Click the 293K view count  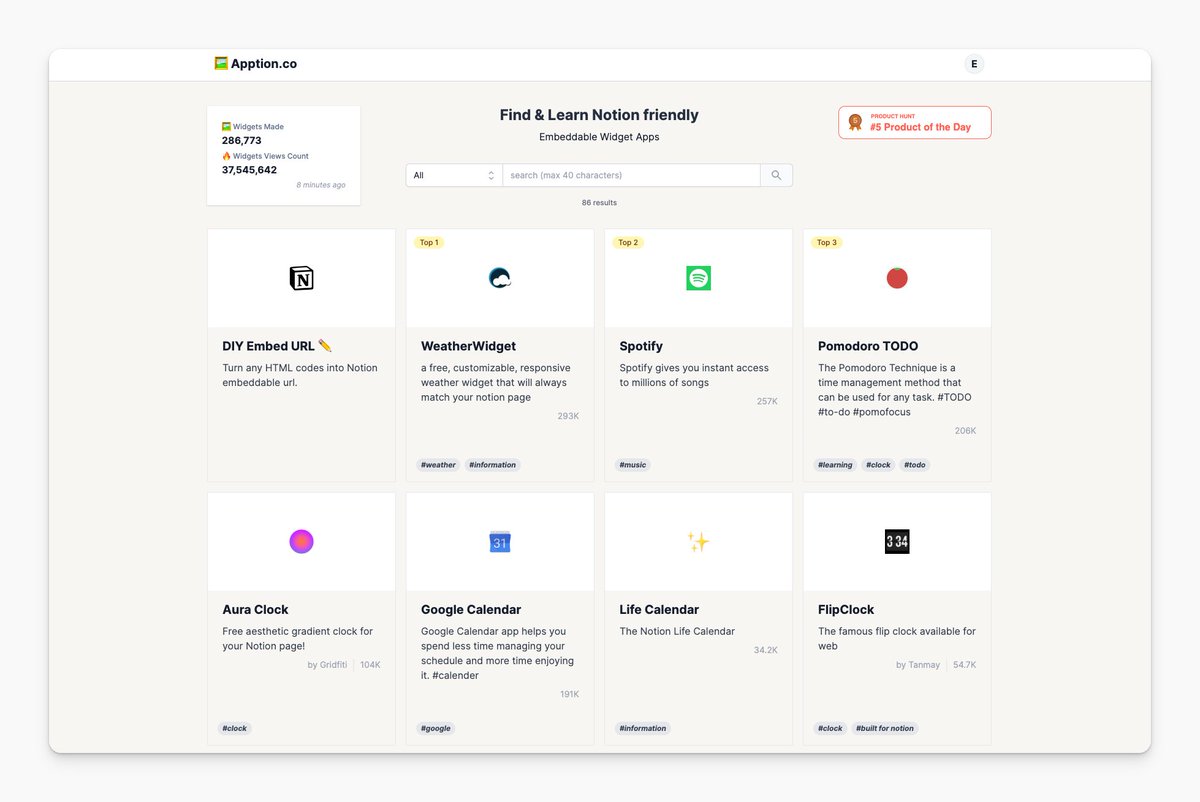point(568,416)
